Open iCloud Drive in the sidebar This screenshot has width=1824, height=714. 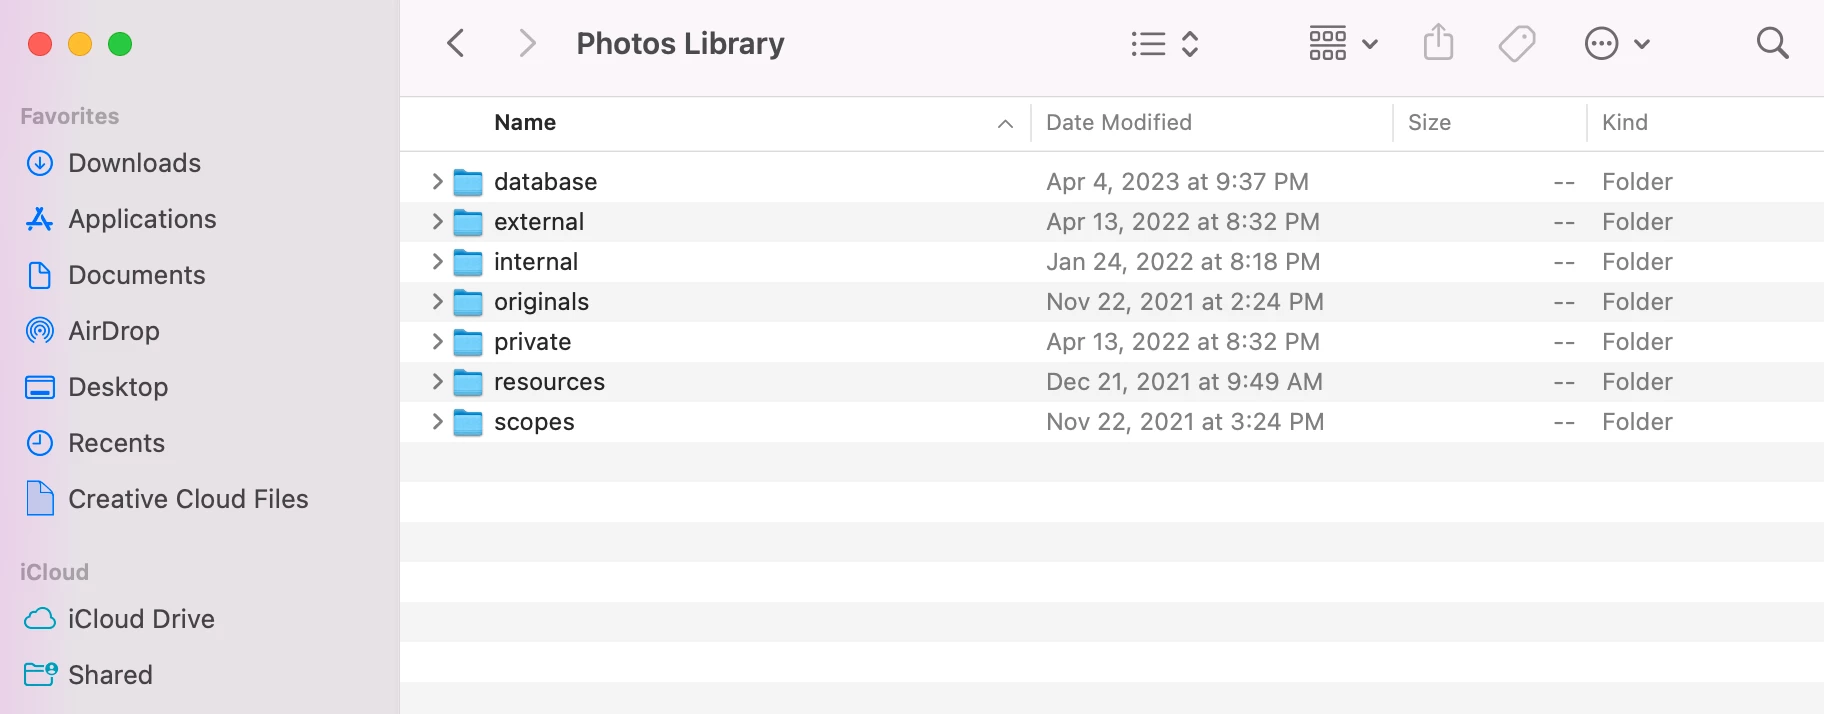pyautogui.click(x=140, y=619)
